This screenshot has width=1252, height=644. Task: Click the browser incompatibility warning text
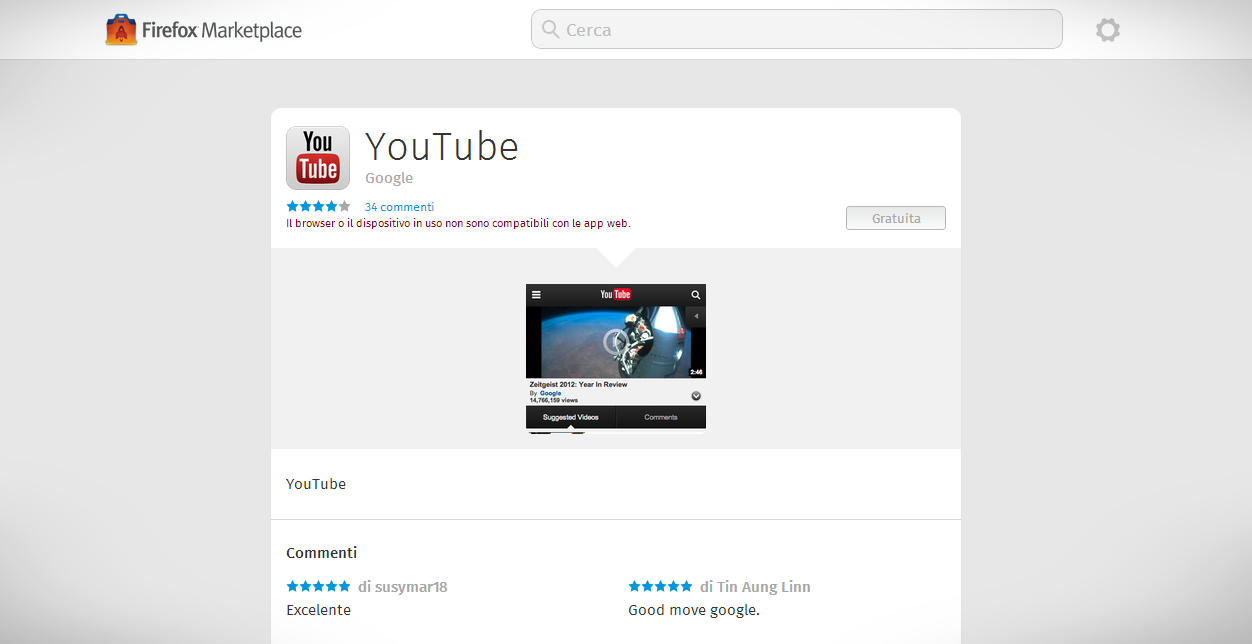[x=458, y=223]
